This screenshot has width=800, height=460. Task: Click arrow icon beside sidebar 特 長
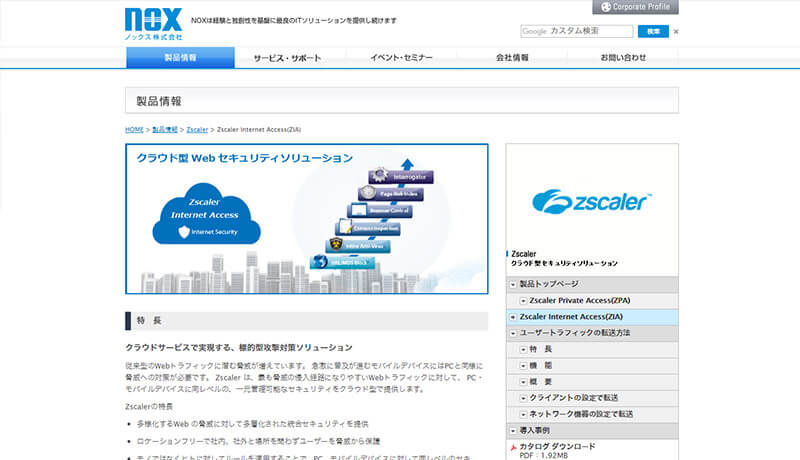point(523,350)
